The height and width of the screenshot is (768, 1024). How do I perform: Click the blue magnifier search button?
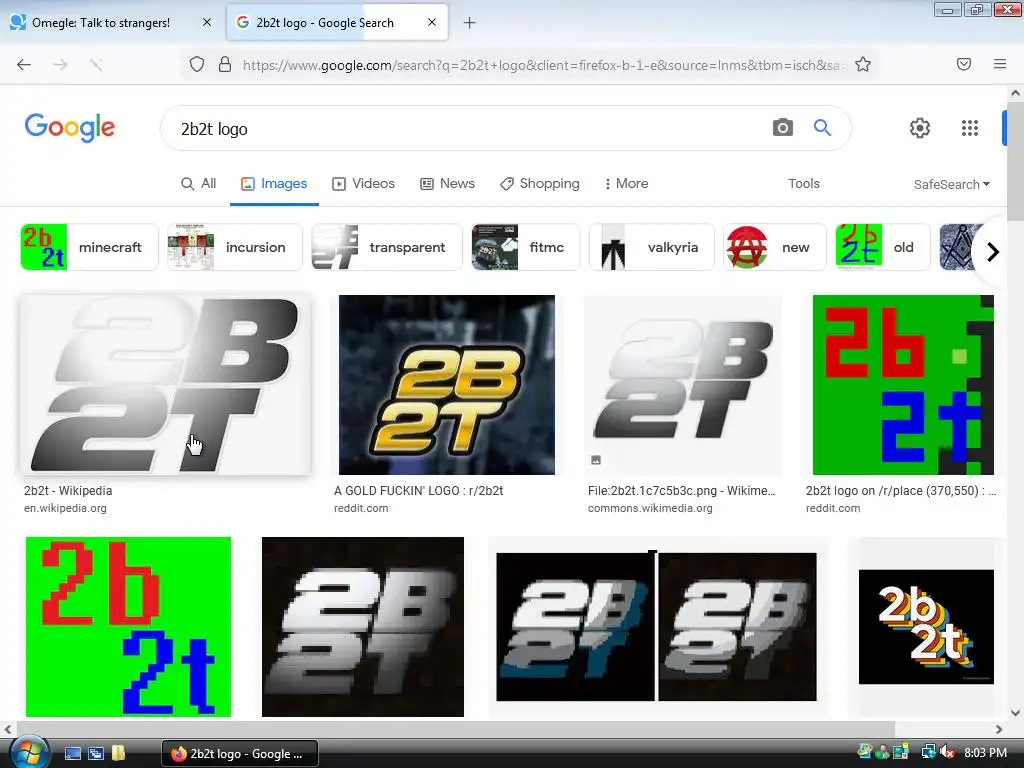click(822, 127)
